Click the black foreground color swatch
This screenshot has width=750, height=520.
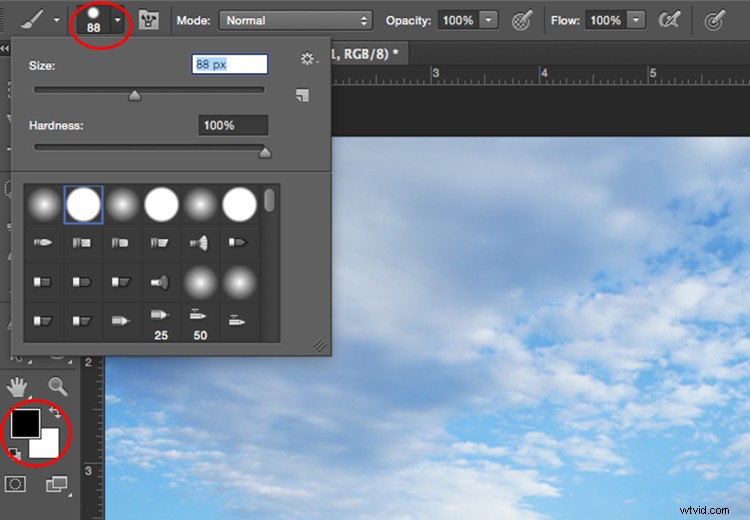(x=25, y=422)
